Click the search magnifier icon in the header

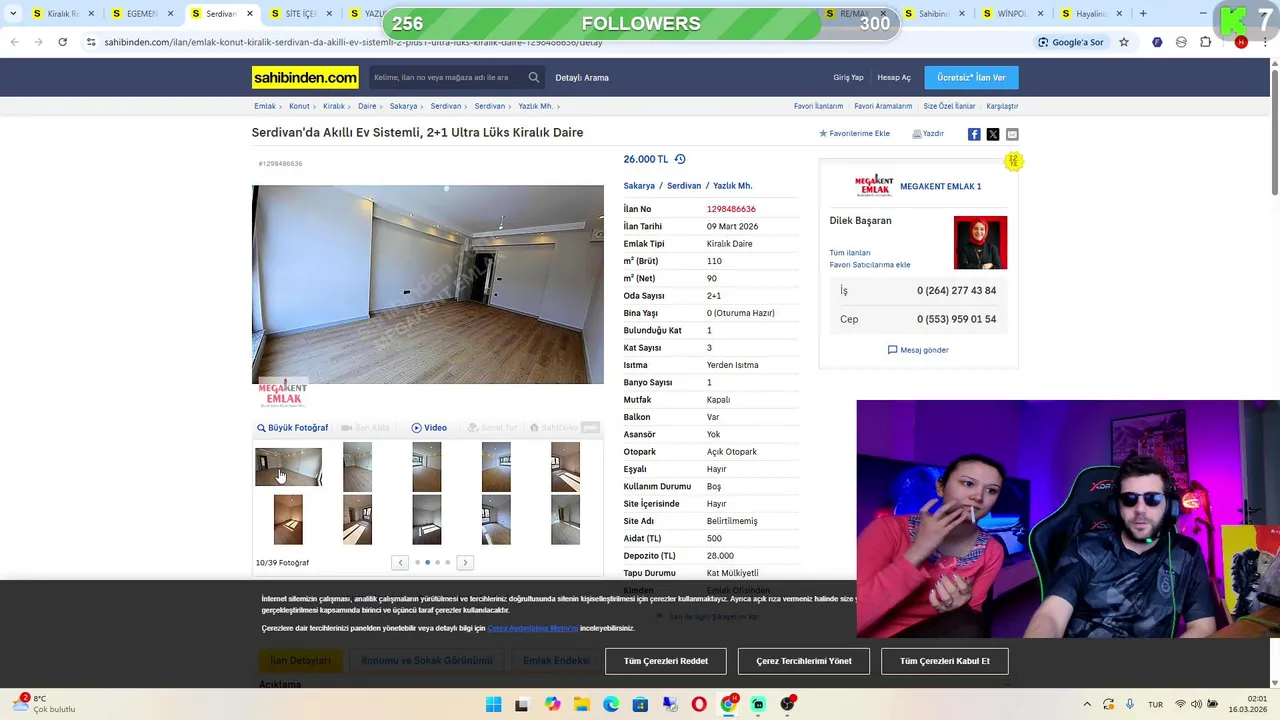[534, 77]
